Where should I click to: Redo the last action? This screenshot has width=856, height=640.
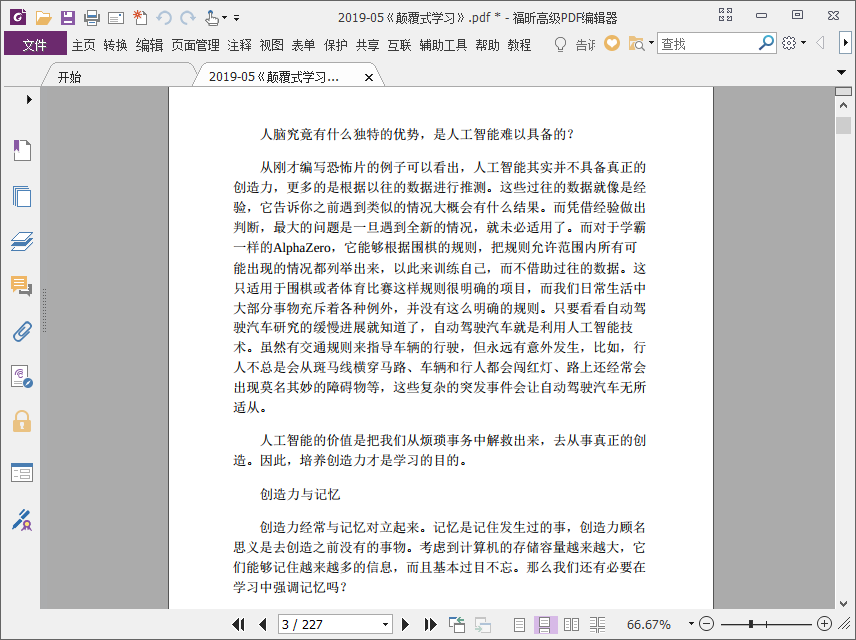click(x=188, y=18)
